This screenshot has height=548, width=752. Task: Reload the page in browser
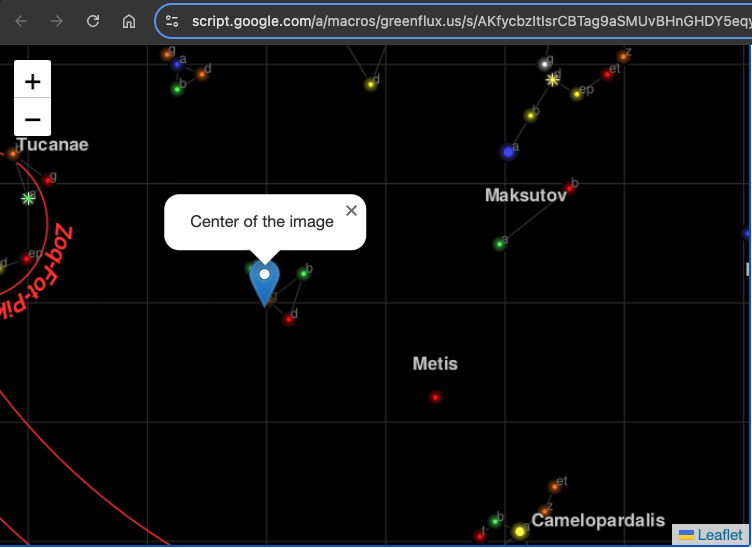[93, 21]
